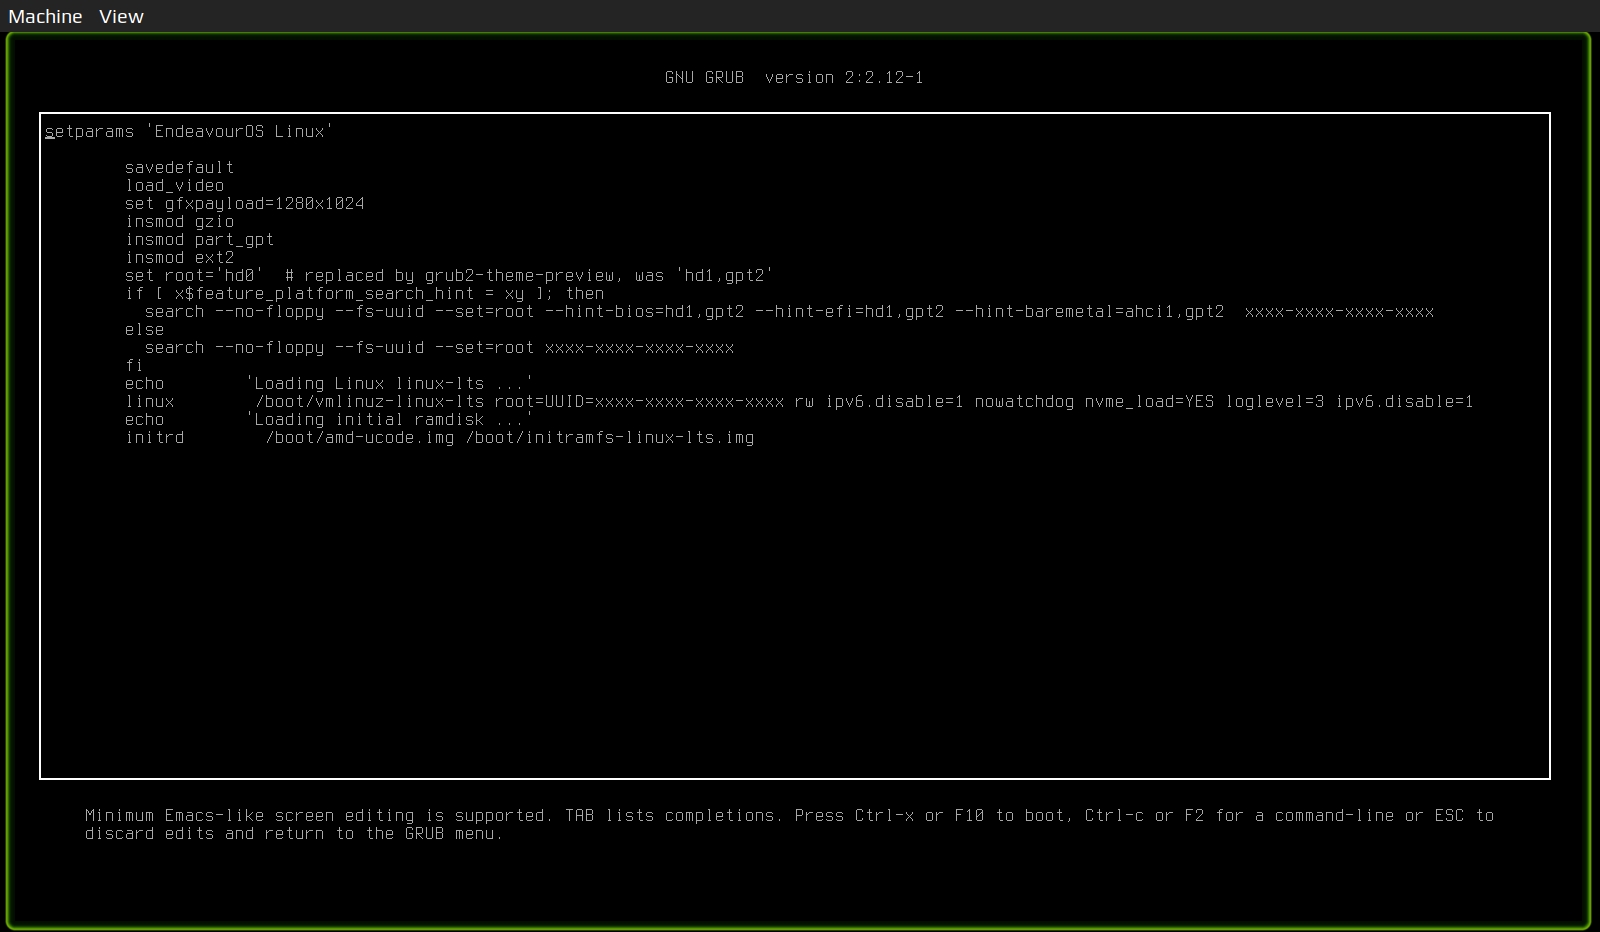
Task: Click the GNU GRUB version title text
Action: [794, 77]
